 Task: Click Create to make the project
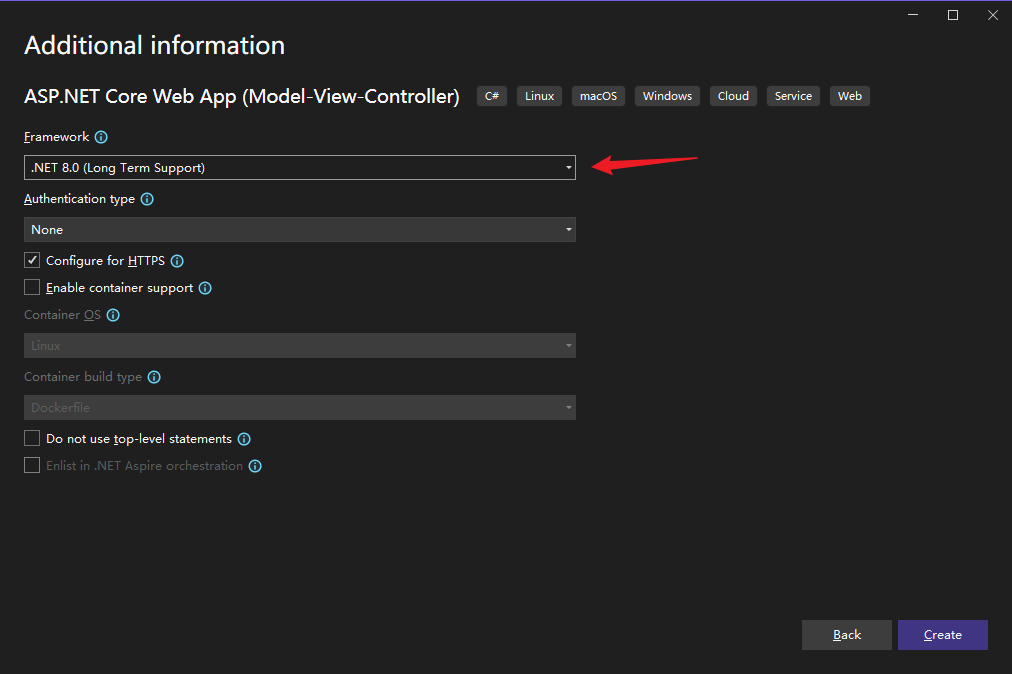pyautogui.click(x=943, y=635)
